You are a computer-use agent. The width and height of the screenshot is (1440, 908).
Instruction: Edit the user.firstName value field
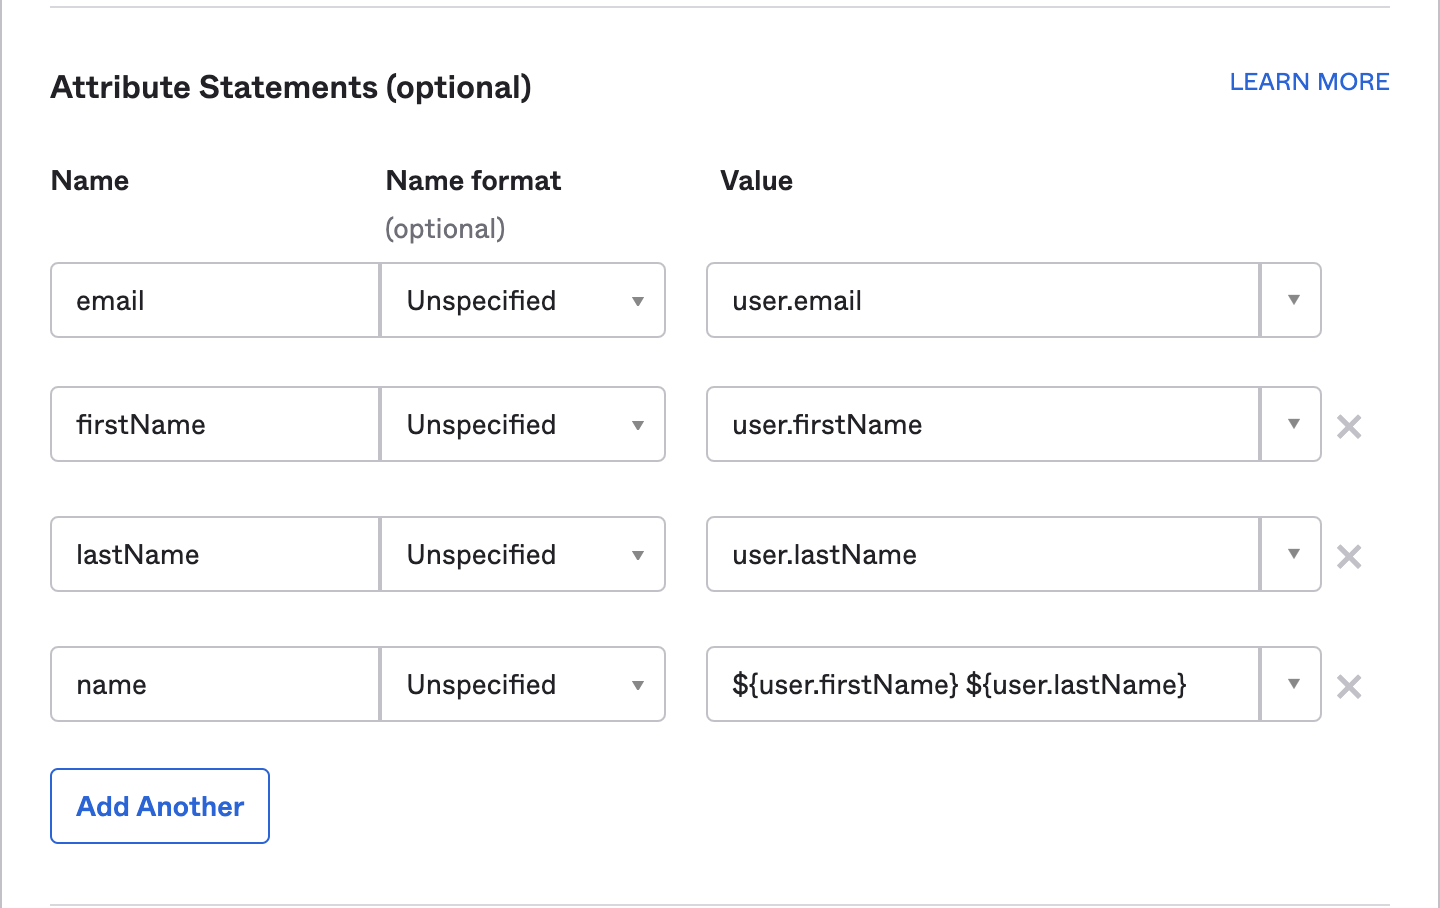click(x=982, y=425)
